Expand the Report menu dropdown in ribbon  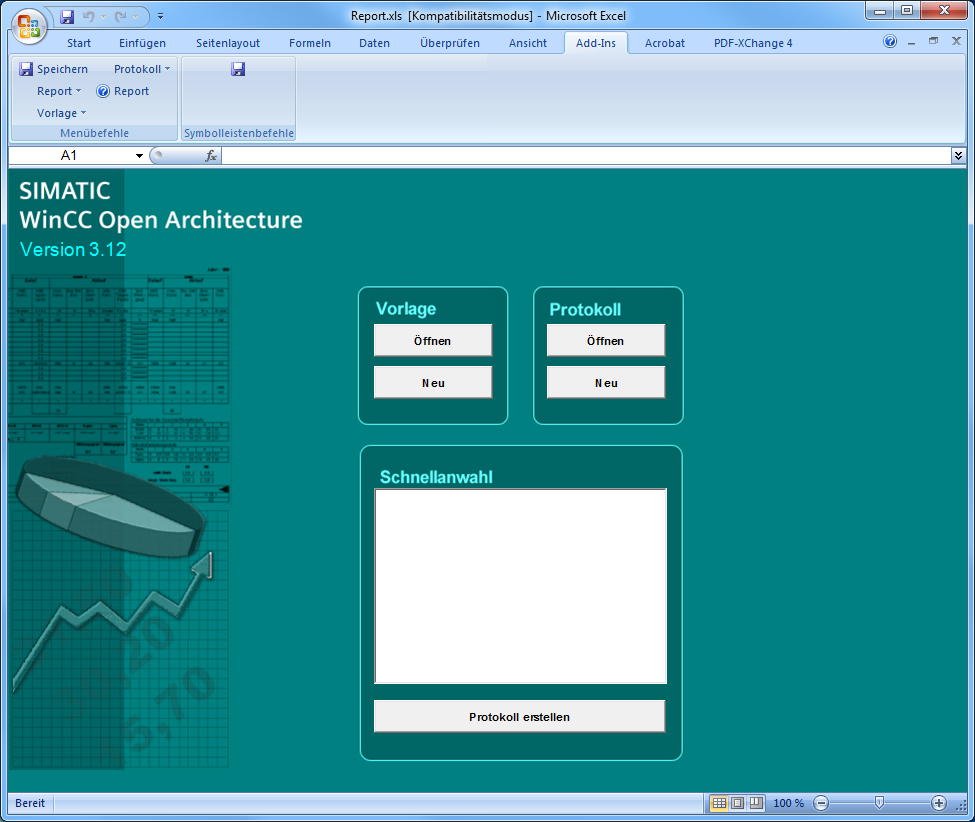click(x=58, y=91)
